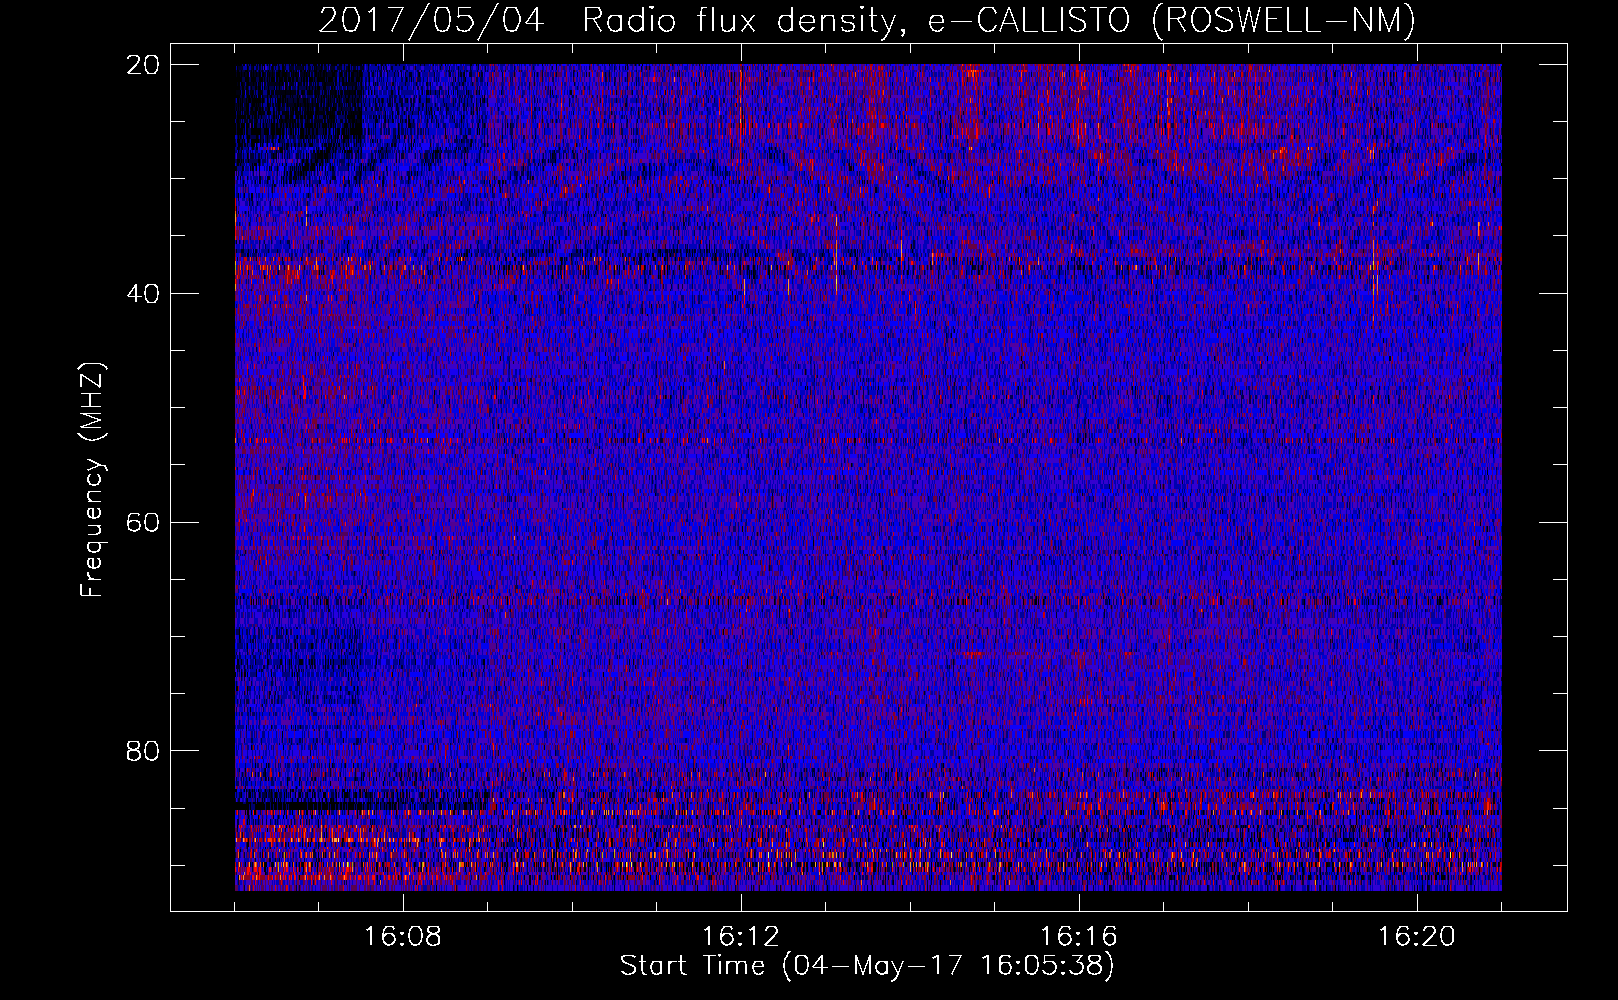Click the frequency tick label "20"
This screenshot has height=1000, width=1618.
[143, 65]
